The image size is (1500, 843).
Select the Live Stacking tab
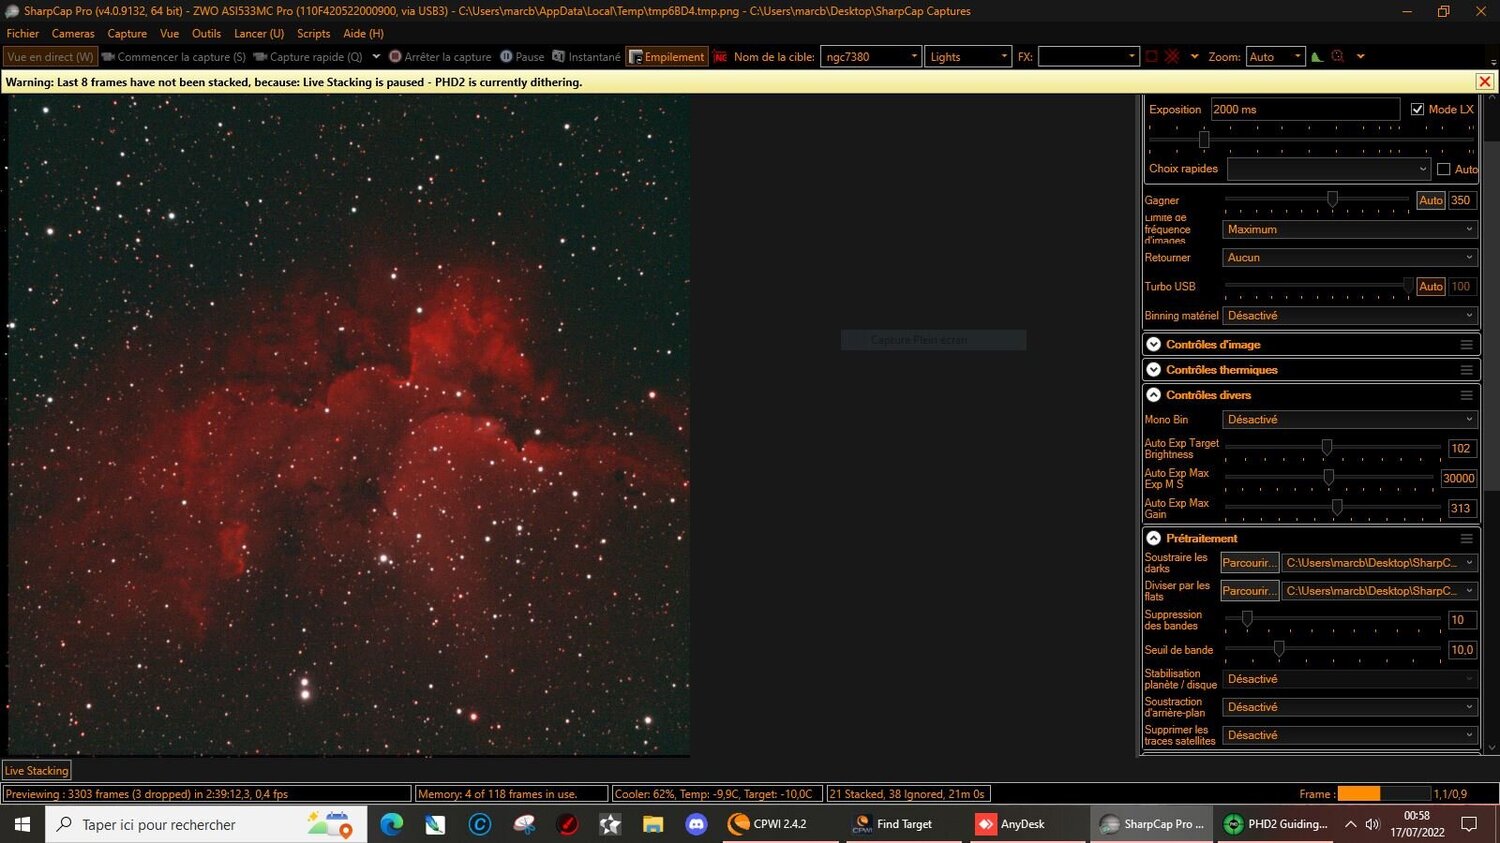click(37, 771)
